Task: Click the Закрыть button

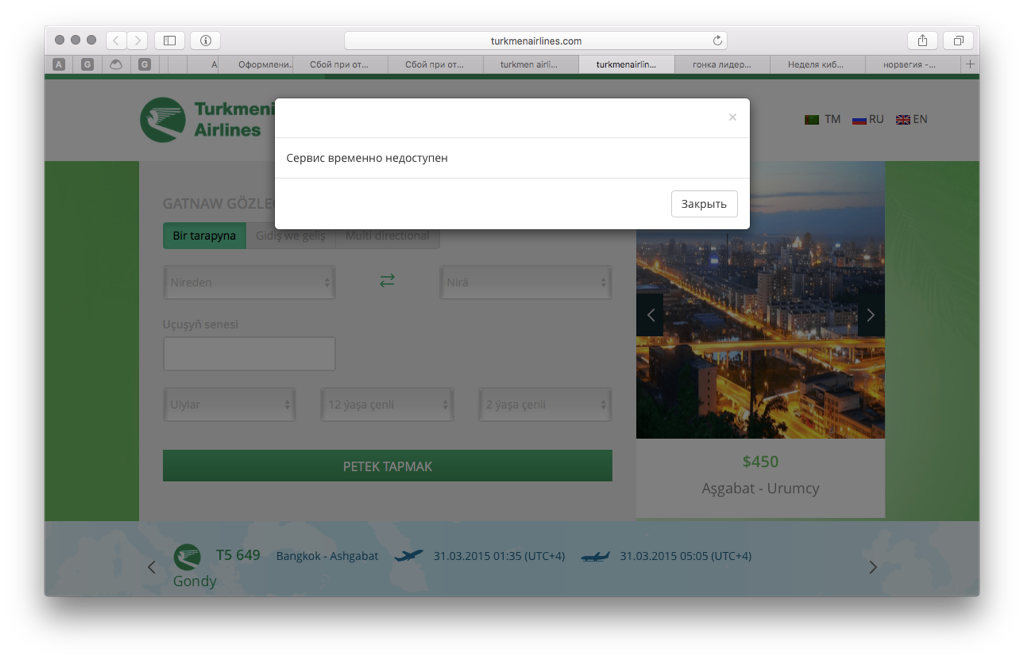Action: point(704,204)
